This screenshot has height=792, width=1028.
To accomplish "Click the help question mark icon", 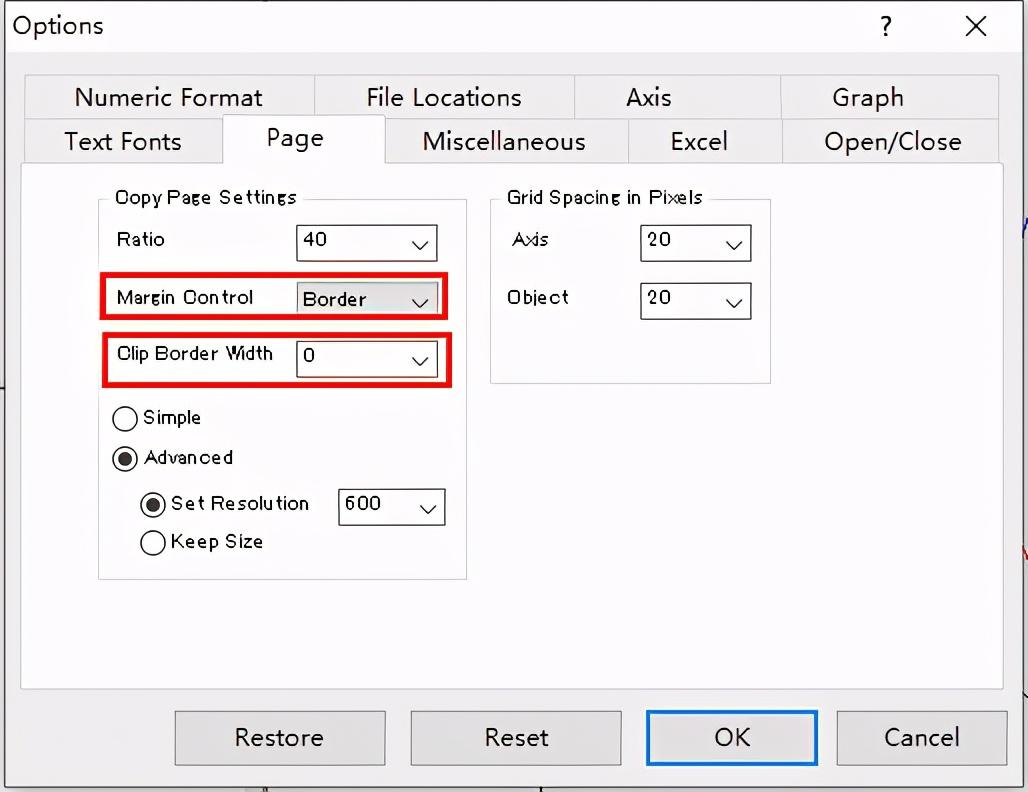I will tap(886, 26).
